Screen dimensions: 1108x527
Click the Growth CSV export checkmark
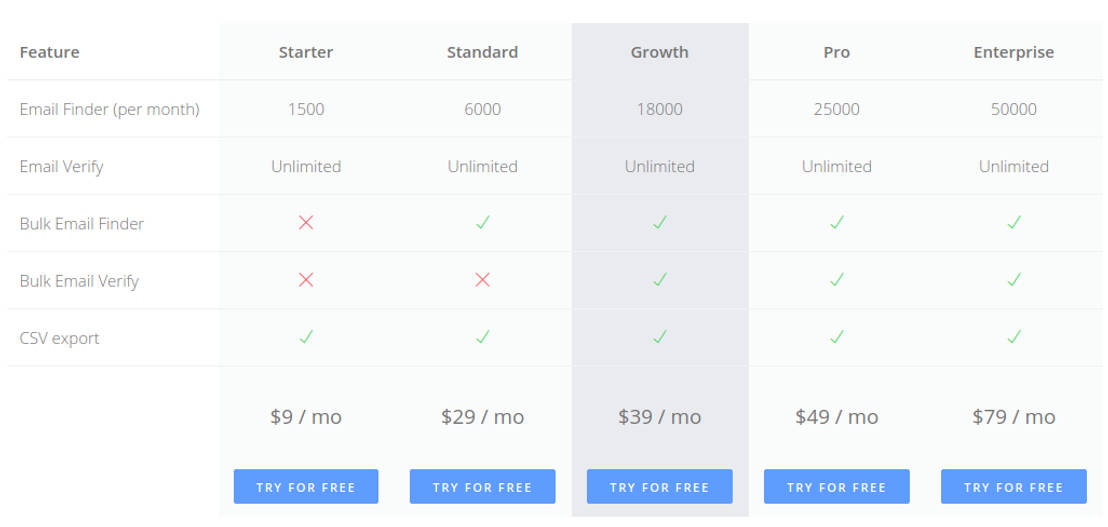coord(659,337)
